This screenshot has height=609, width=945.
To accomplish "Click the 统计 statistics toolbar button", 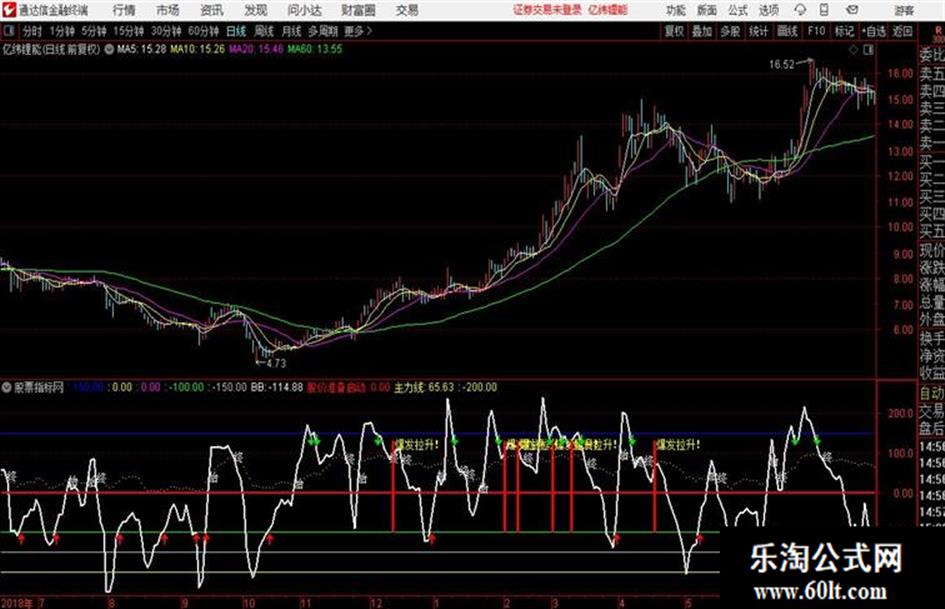I will (x=759, y=31).
